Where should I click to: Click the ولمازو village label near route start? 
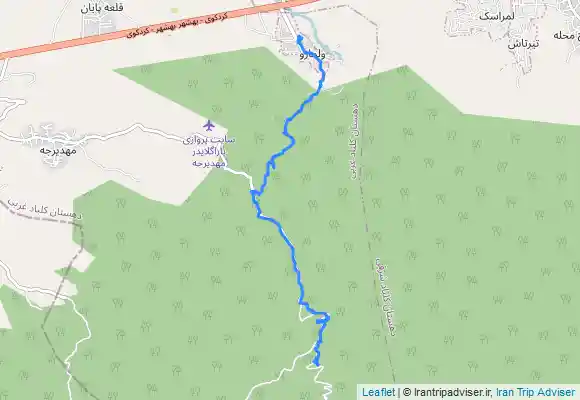click(x=313, y=55)
